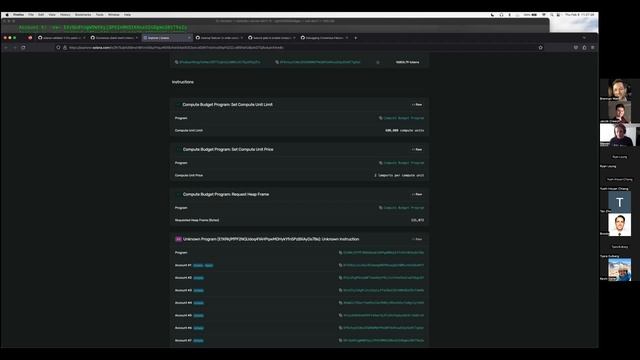Select the "Compute Unit Price" row label

[x=189, y=176]
